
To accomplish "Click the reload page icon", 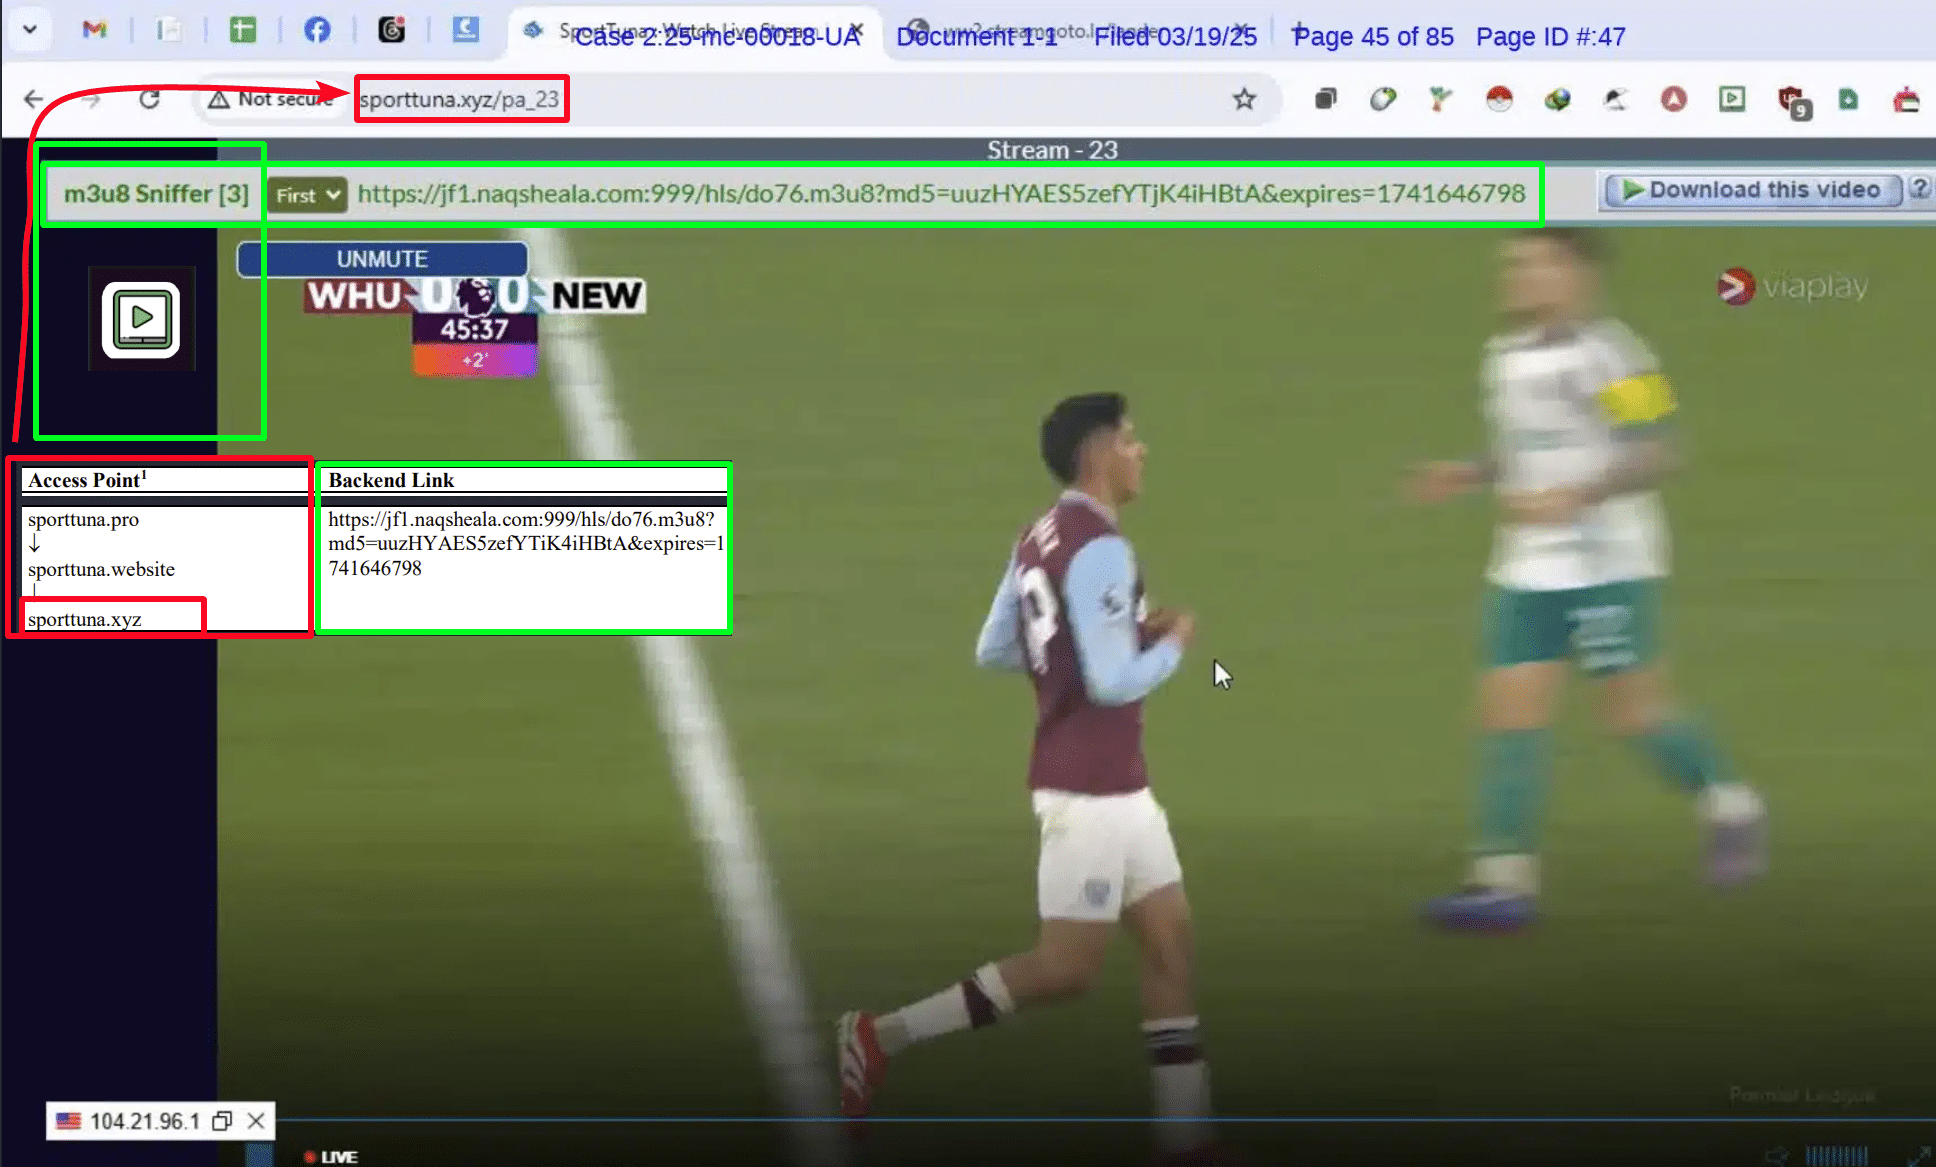I will click(x=149, y=99).
